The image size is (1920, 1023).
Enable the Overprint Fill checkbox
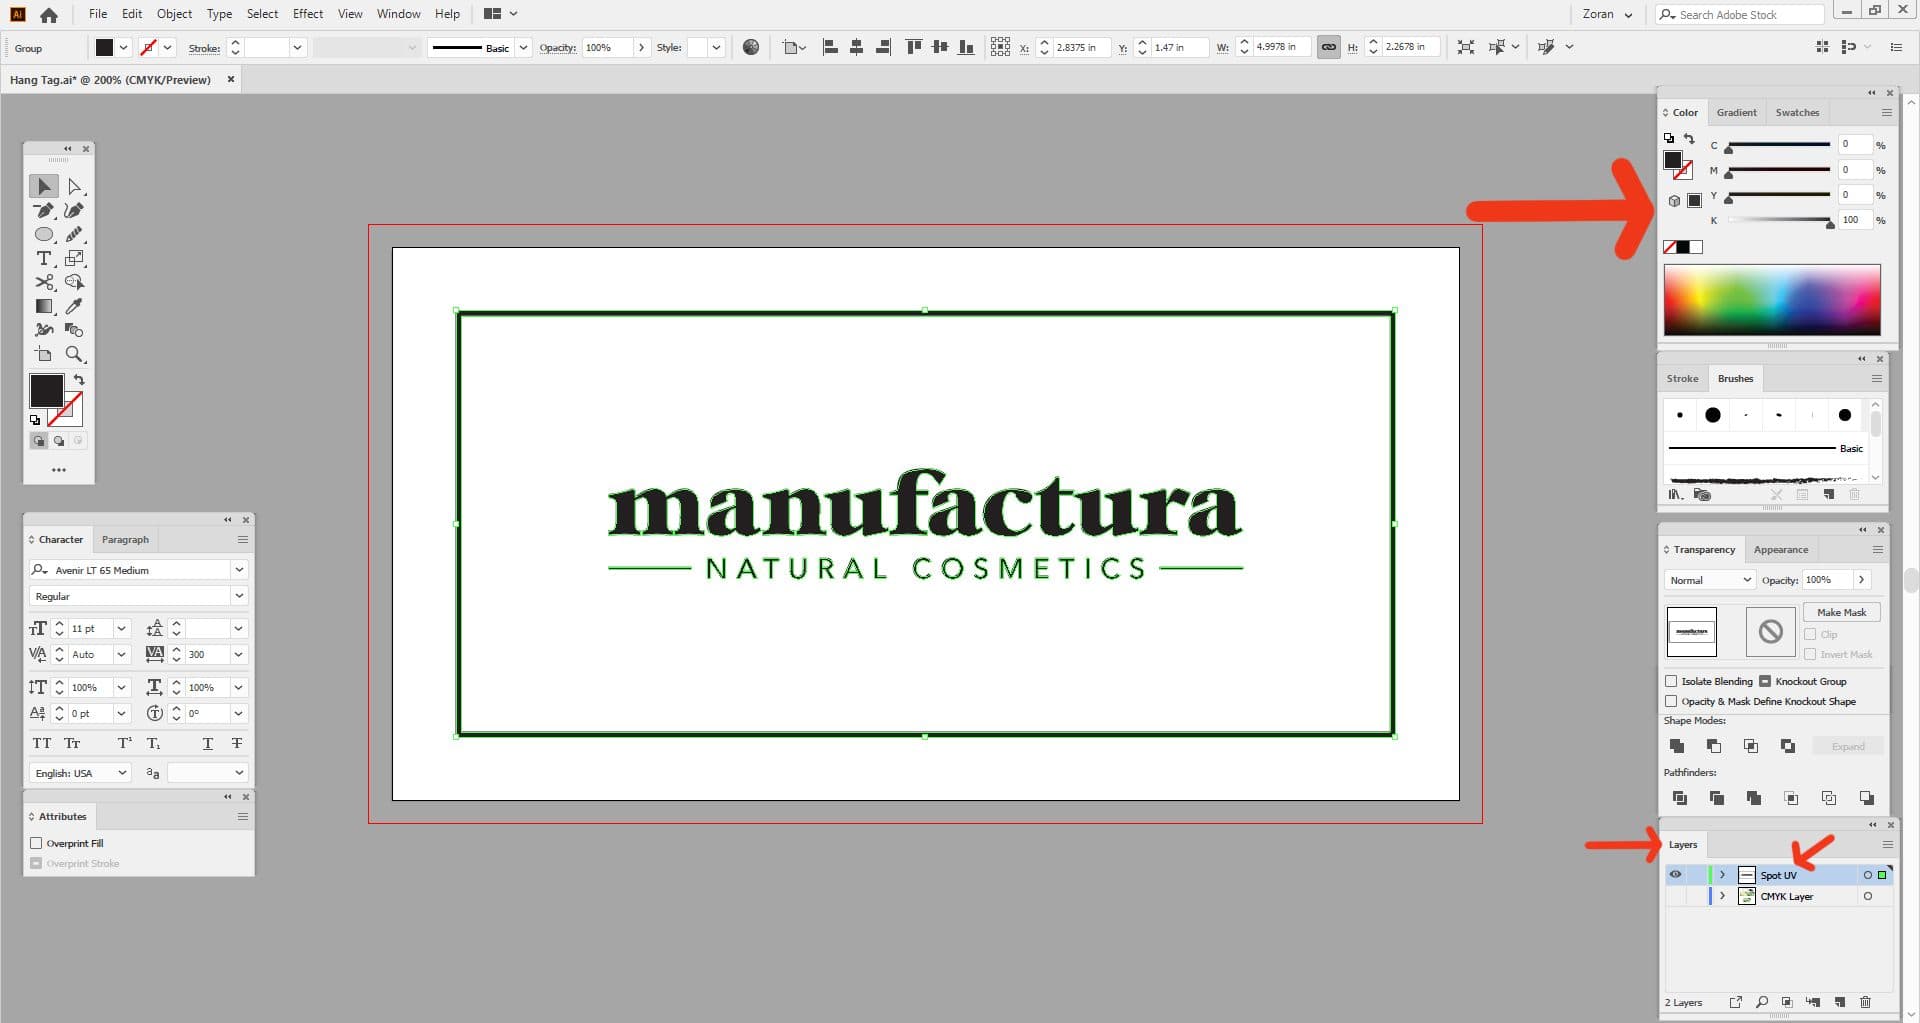[38, 843]
